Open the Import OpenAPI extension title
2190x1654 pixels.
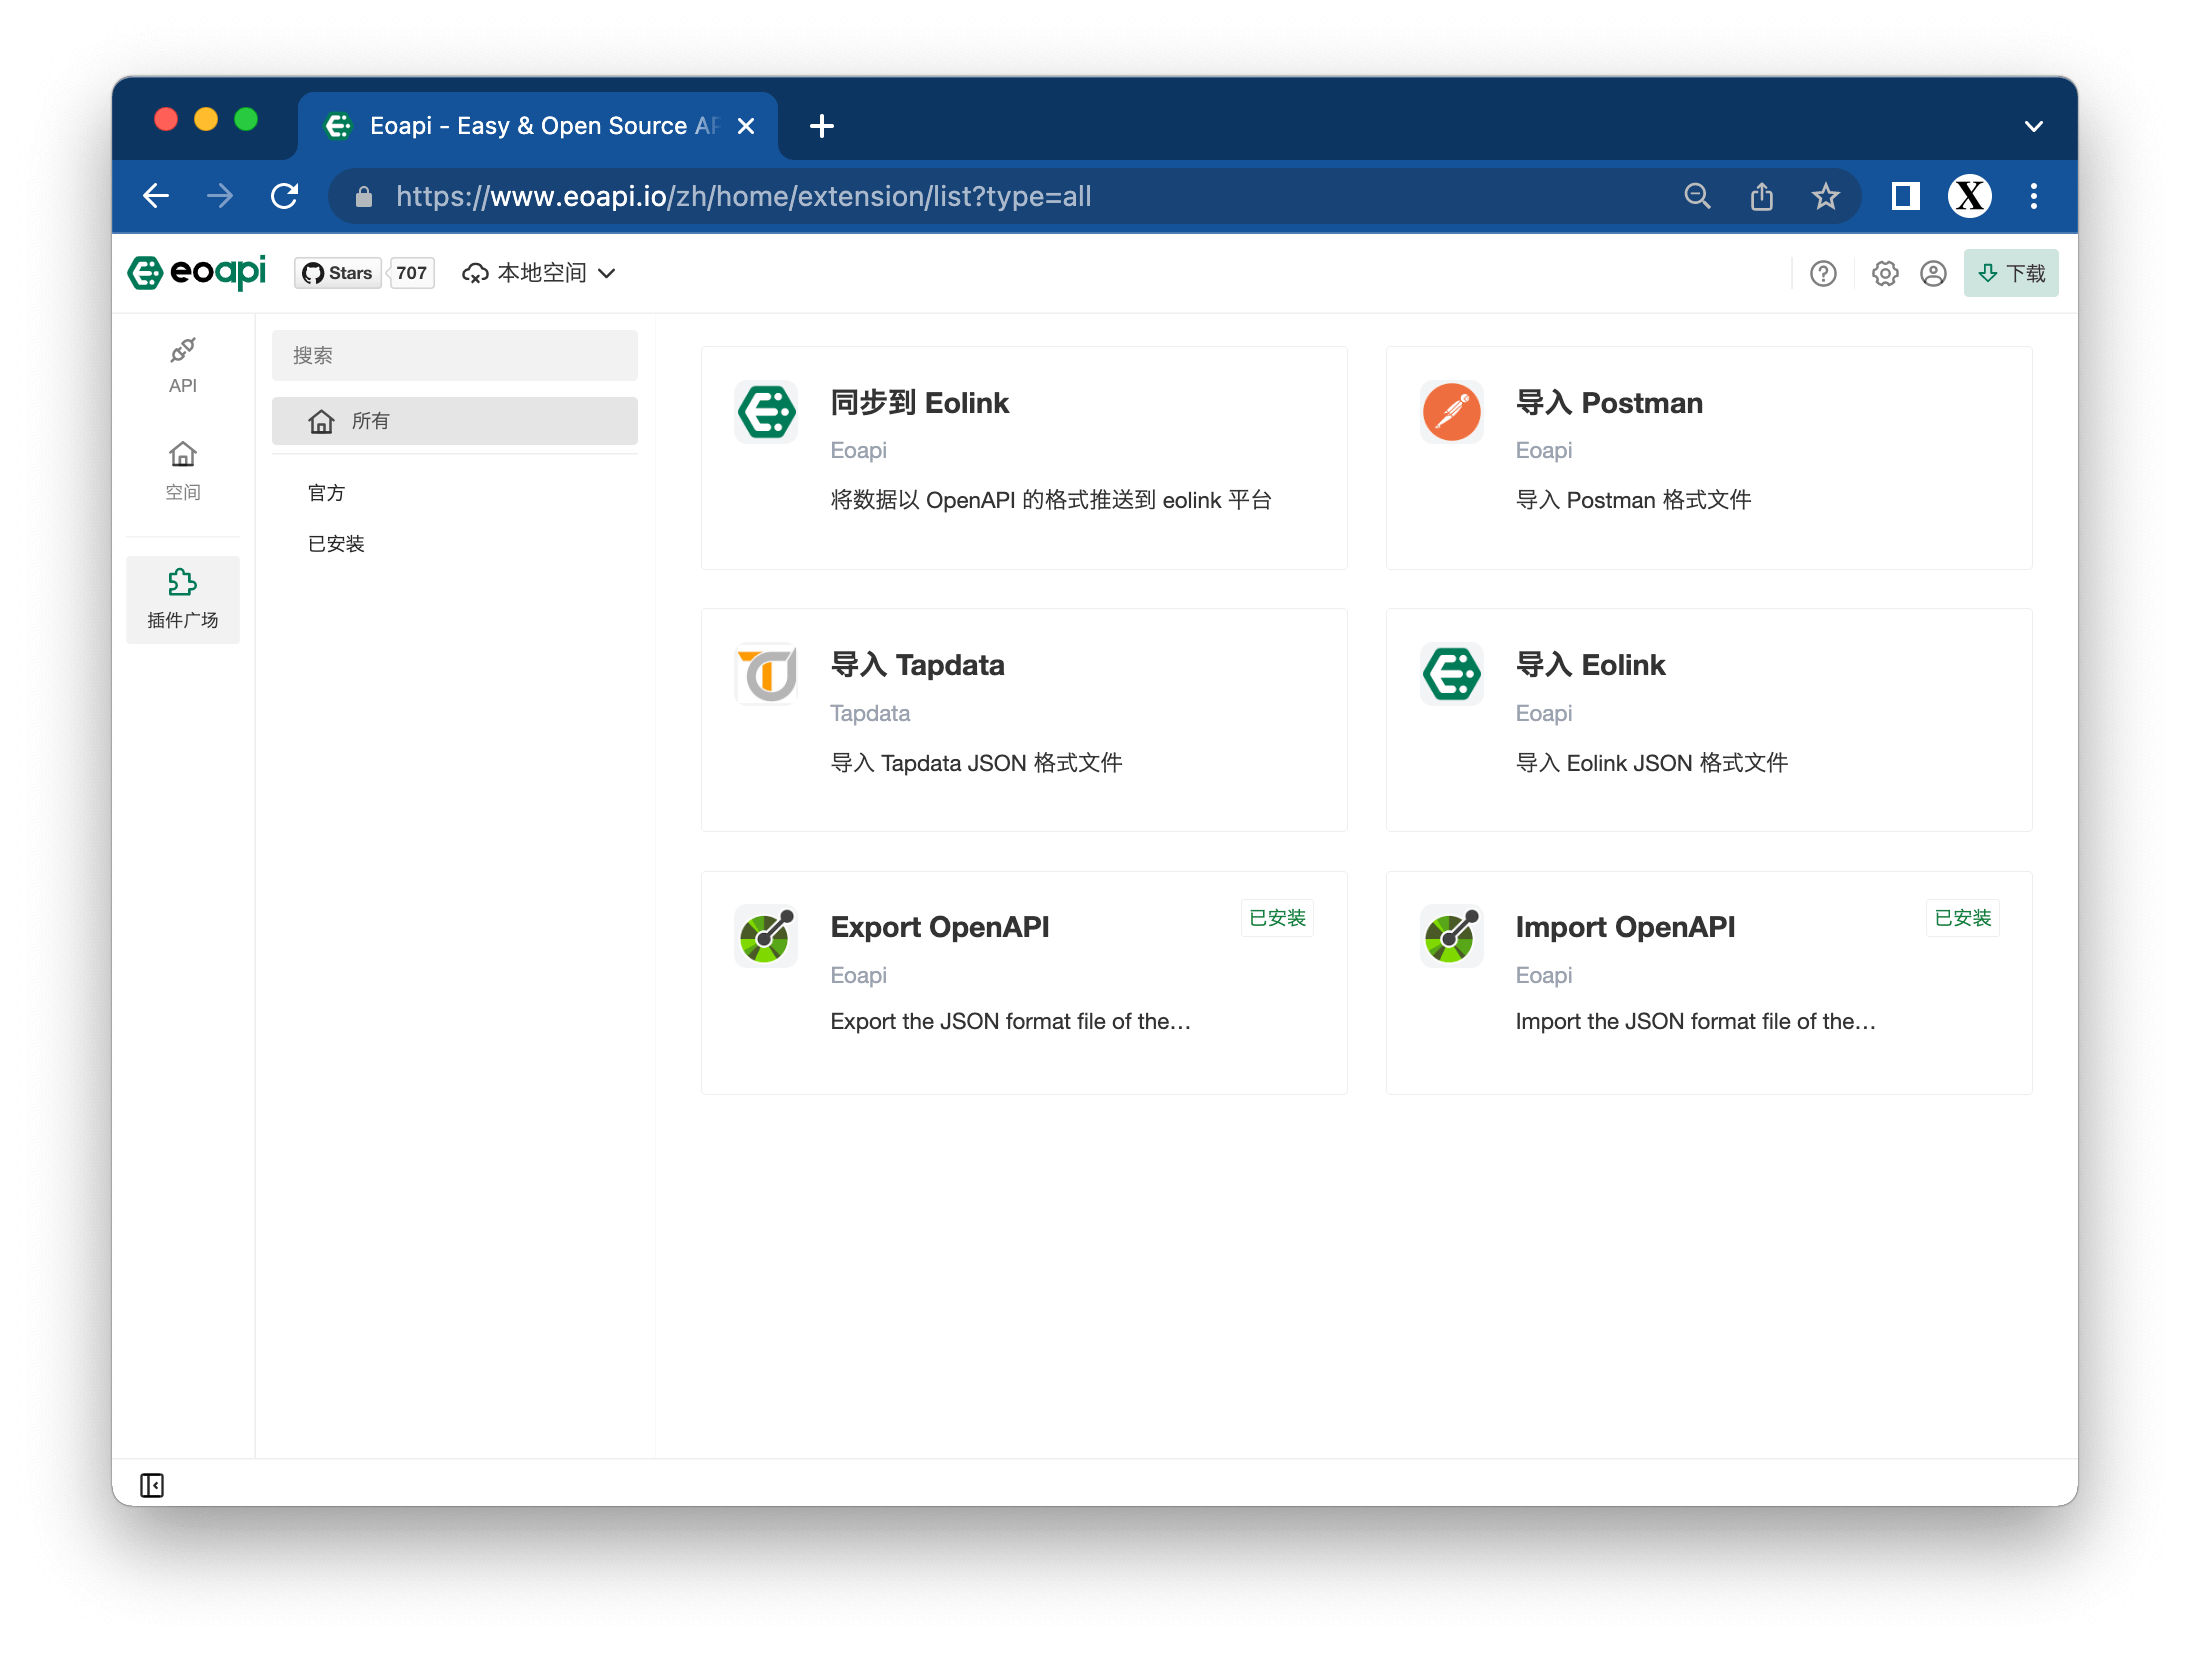click(x=1624, y=926)
